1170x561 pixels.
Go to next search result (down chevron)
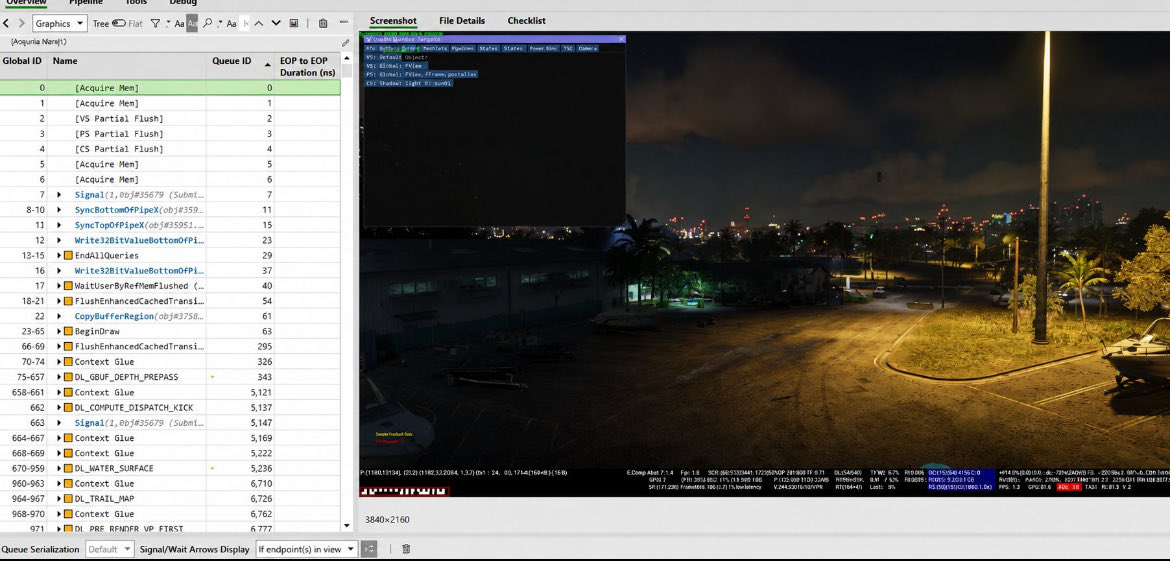(x=276, y=24)
